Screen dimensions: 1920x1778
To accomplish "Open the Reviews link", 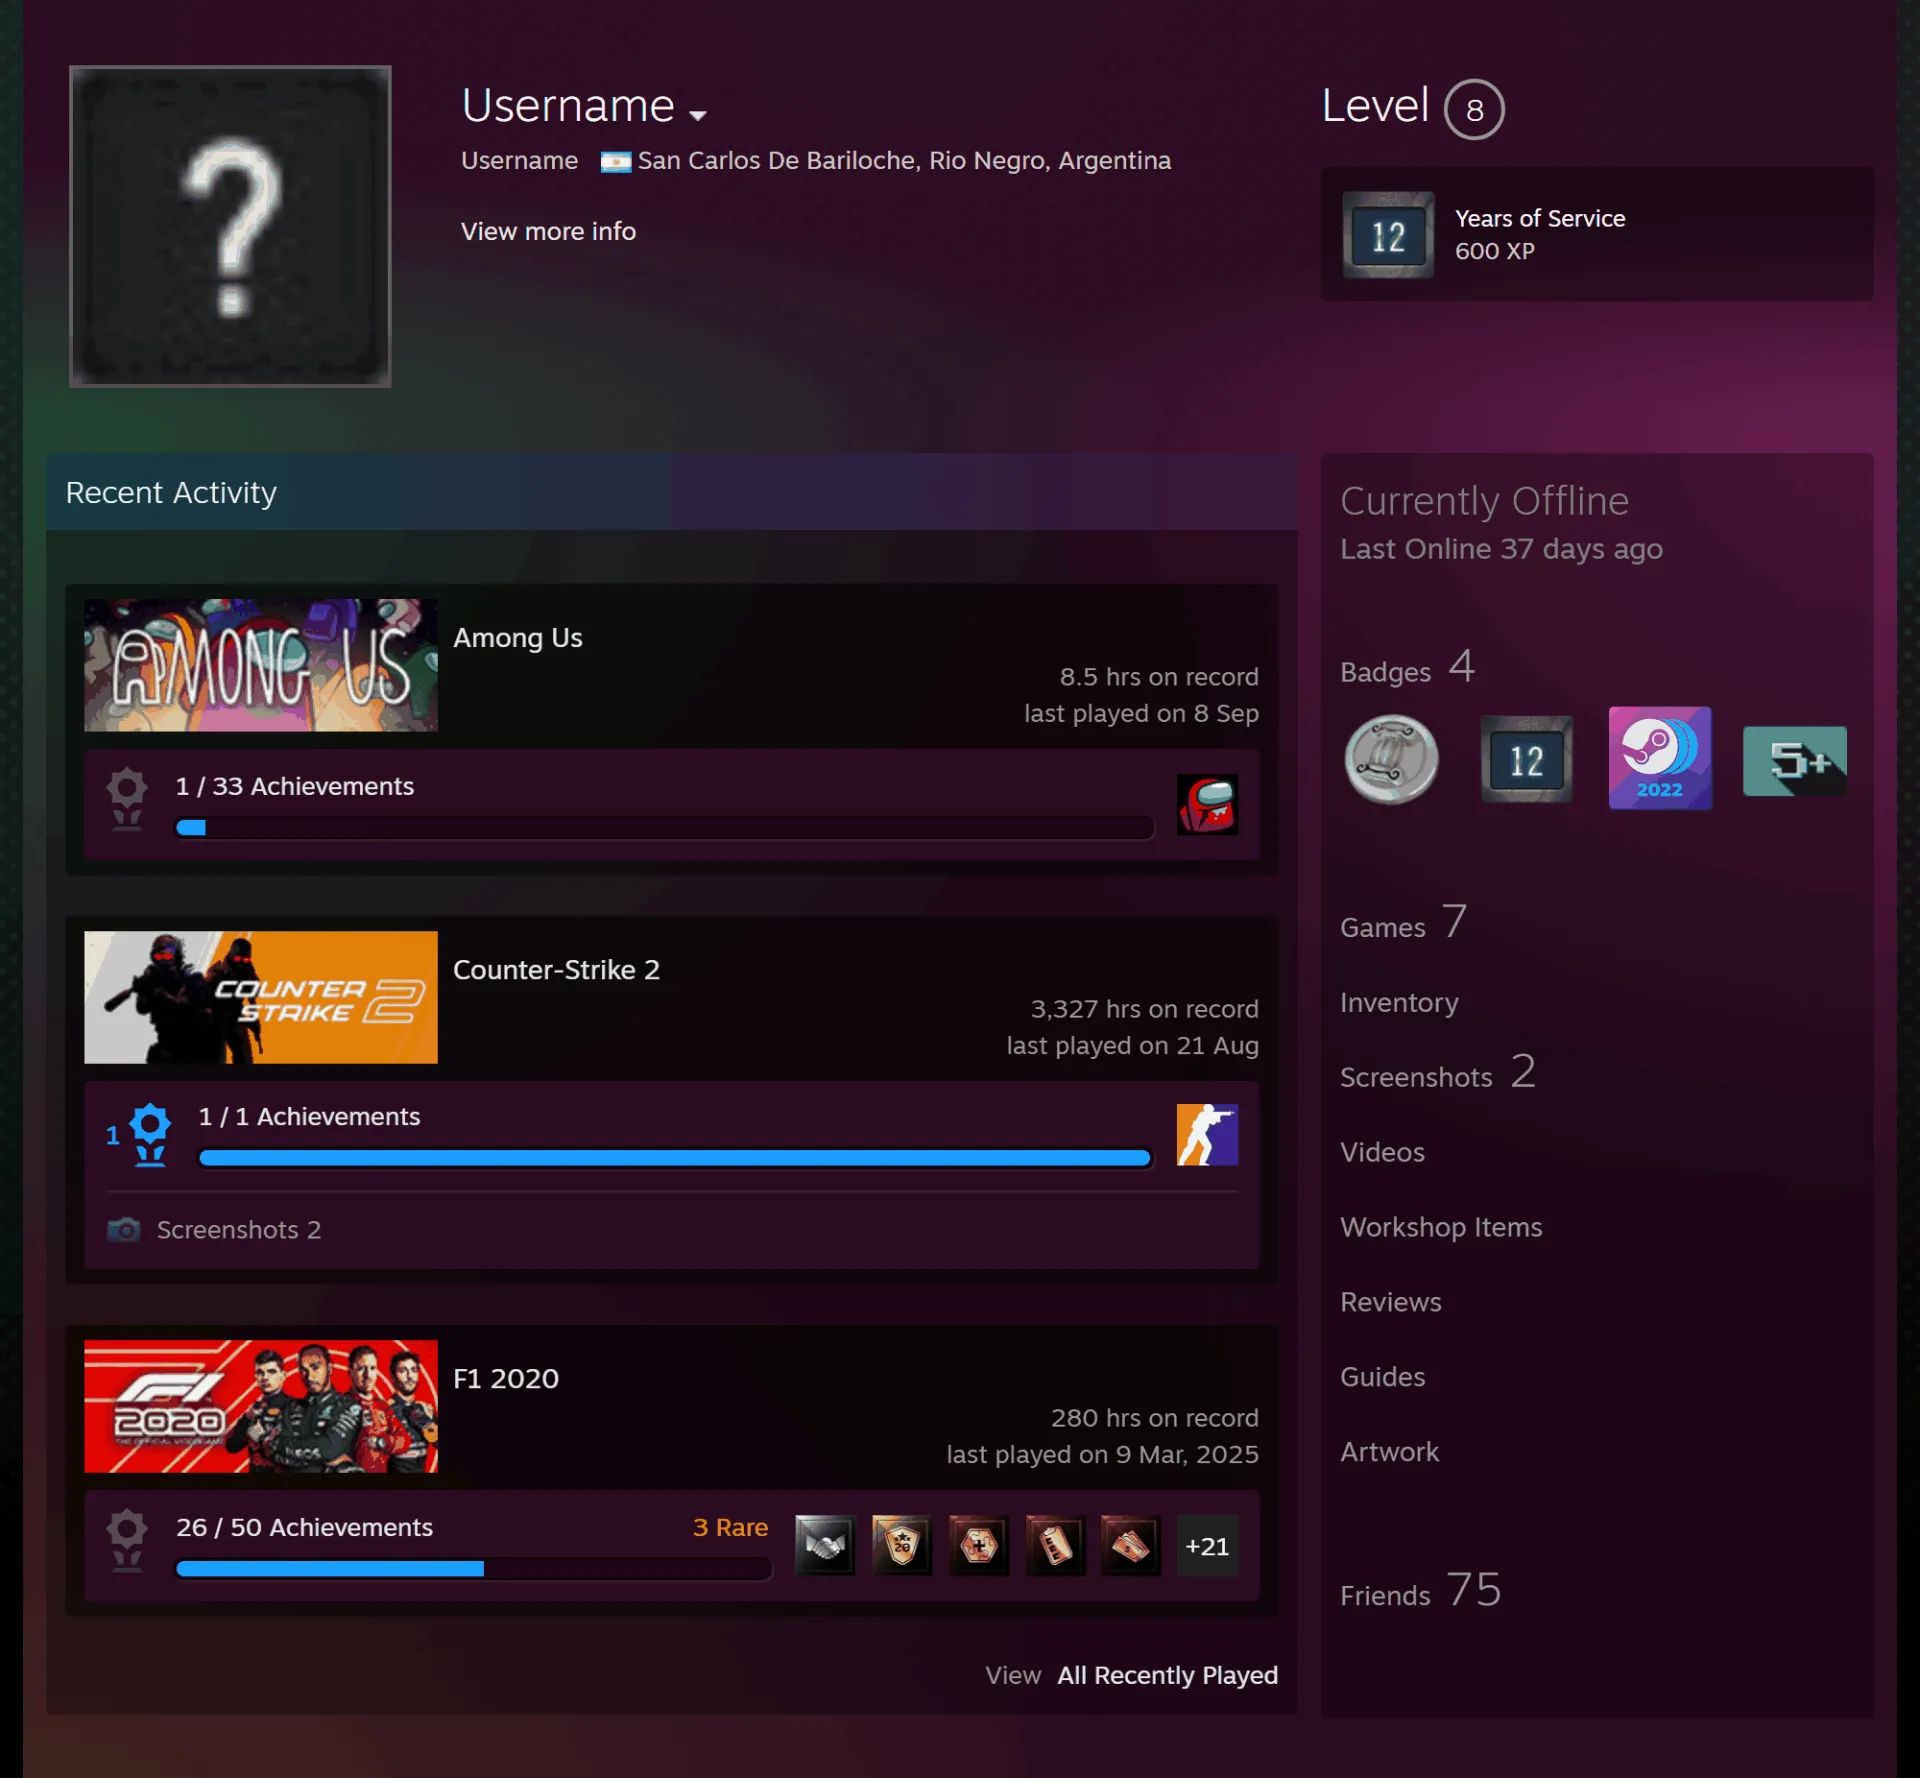I will coord(1390,1302).
